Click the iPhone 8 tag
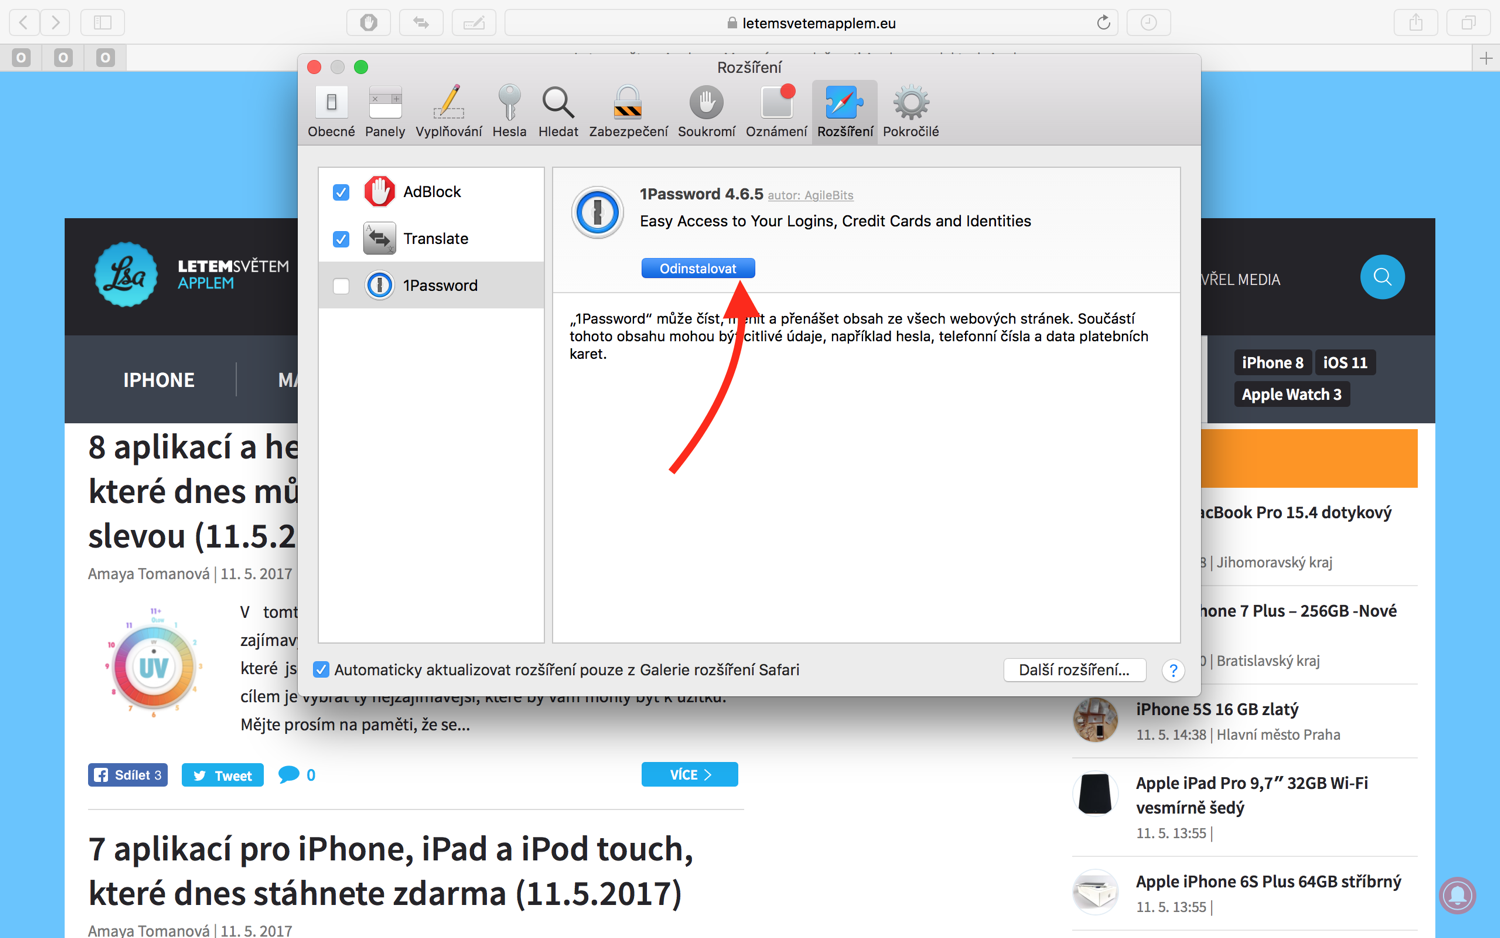 click(1272, 362)
